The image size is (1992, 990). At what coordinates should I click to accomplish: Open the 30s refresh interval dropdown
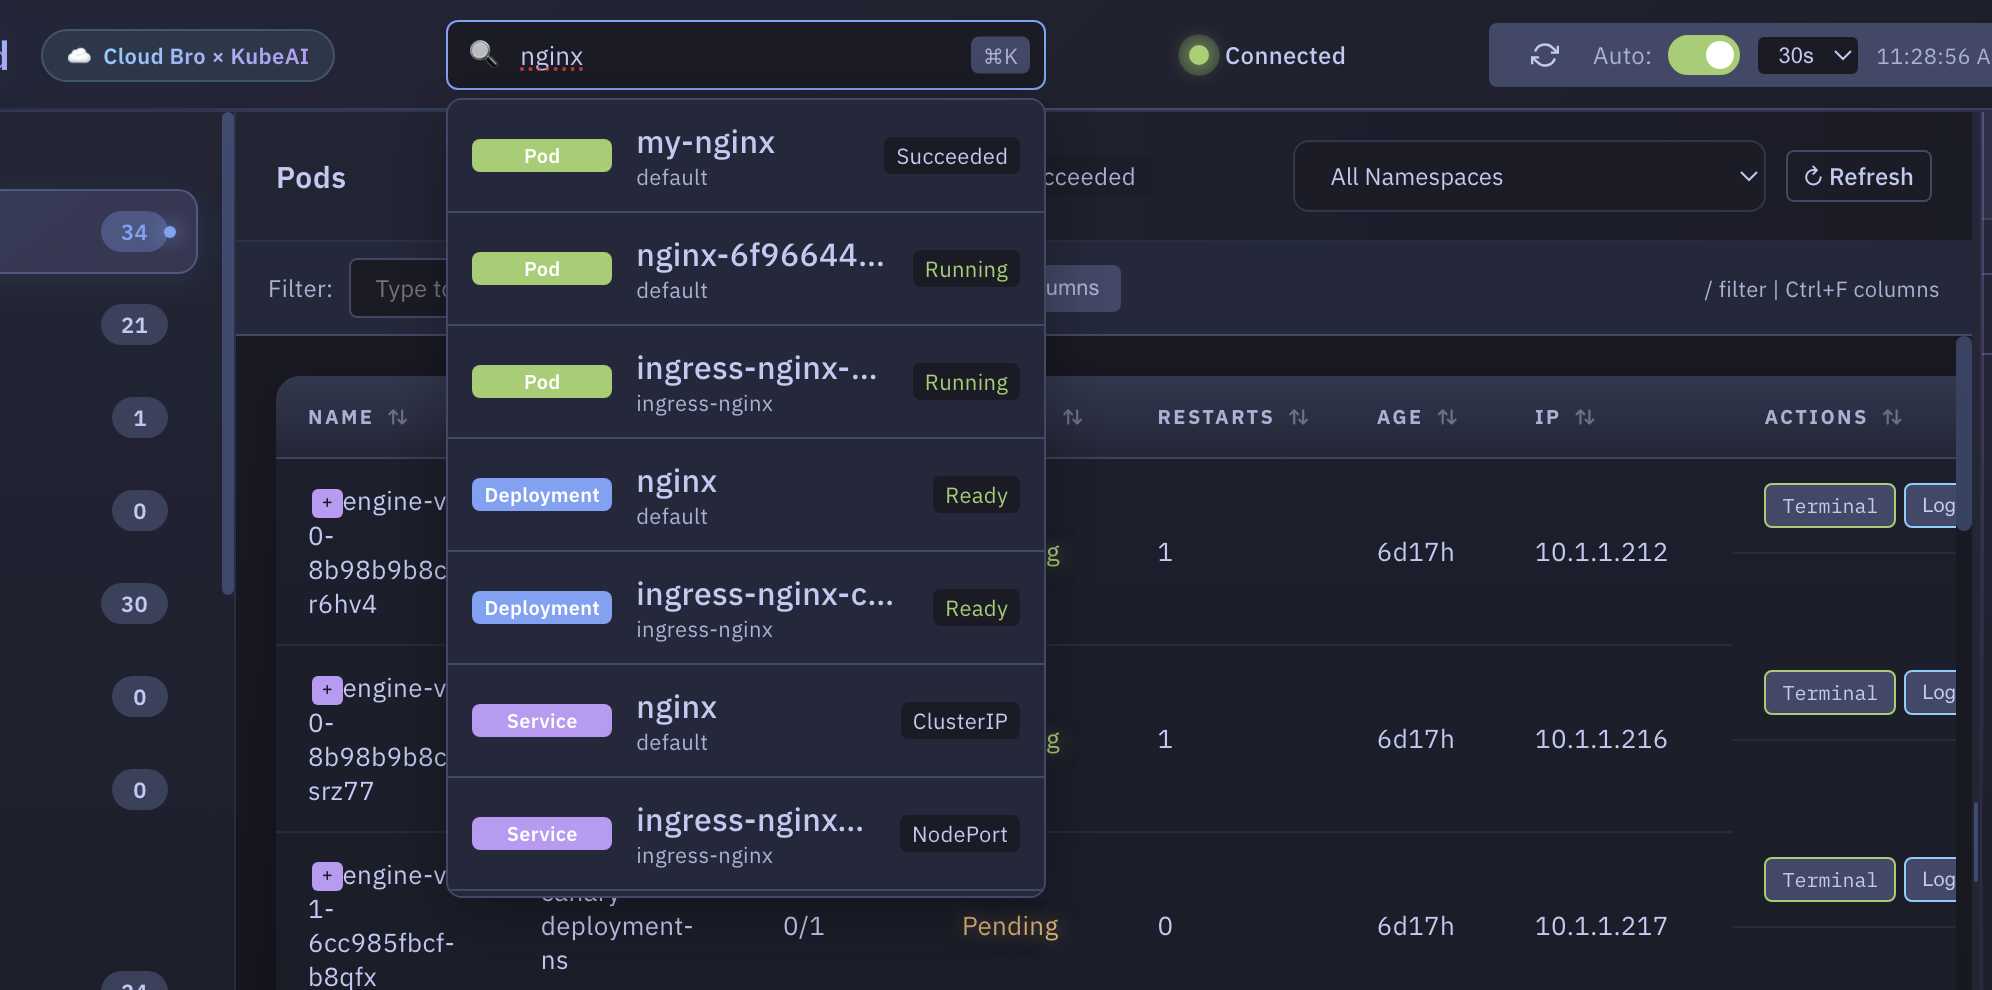tap(1807, 56)
